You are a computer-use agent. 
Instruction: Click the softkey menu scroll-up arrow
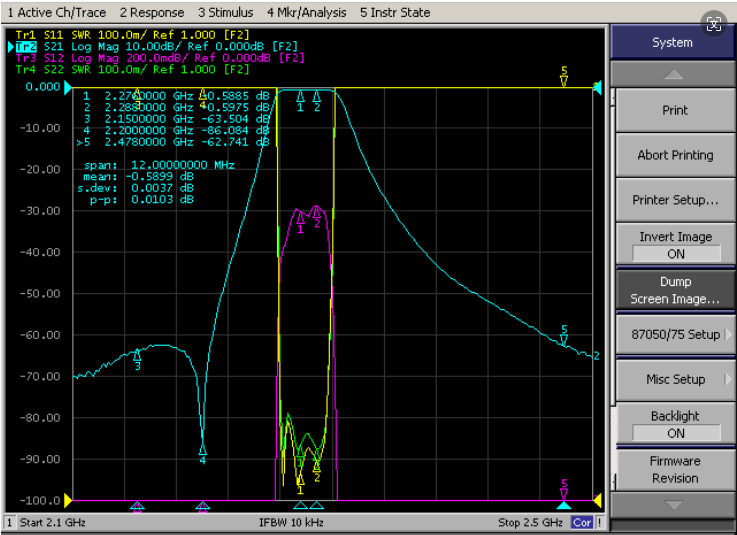pyautogui.click(x=673, y=73)
